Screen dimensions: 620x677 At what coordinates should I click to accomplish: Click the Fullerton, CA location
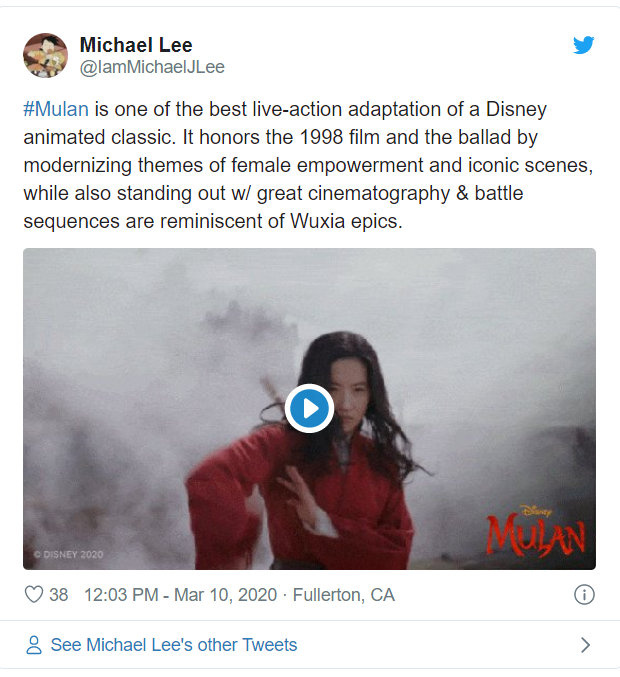[344, 595]
